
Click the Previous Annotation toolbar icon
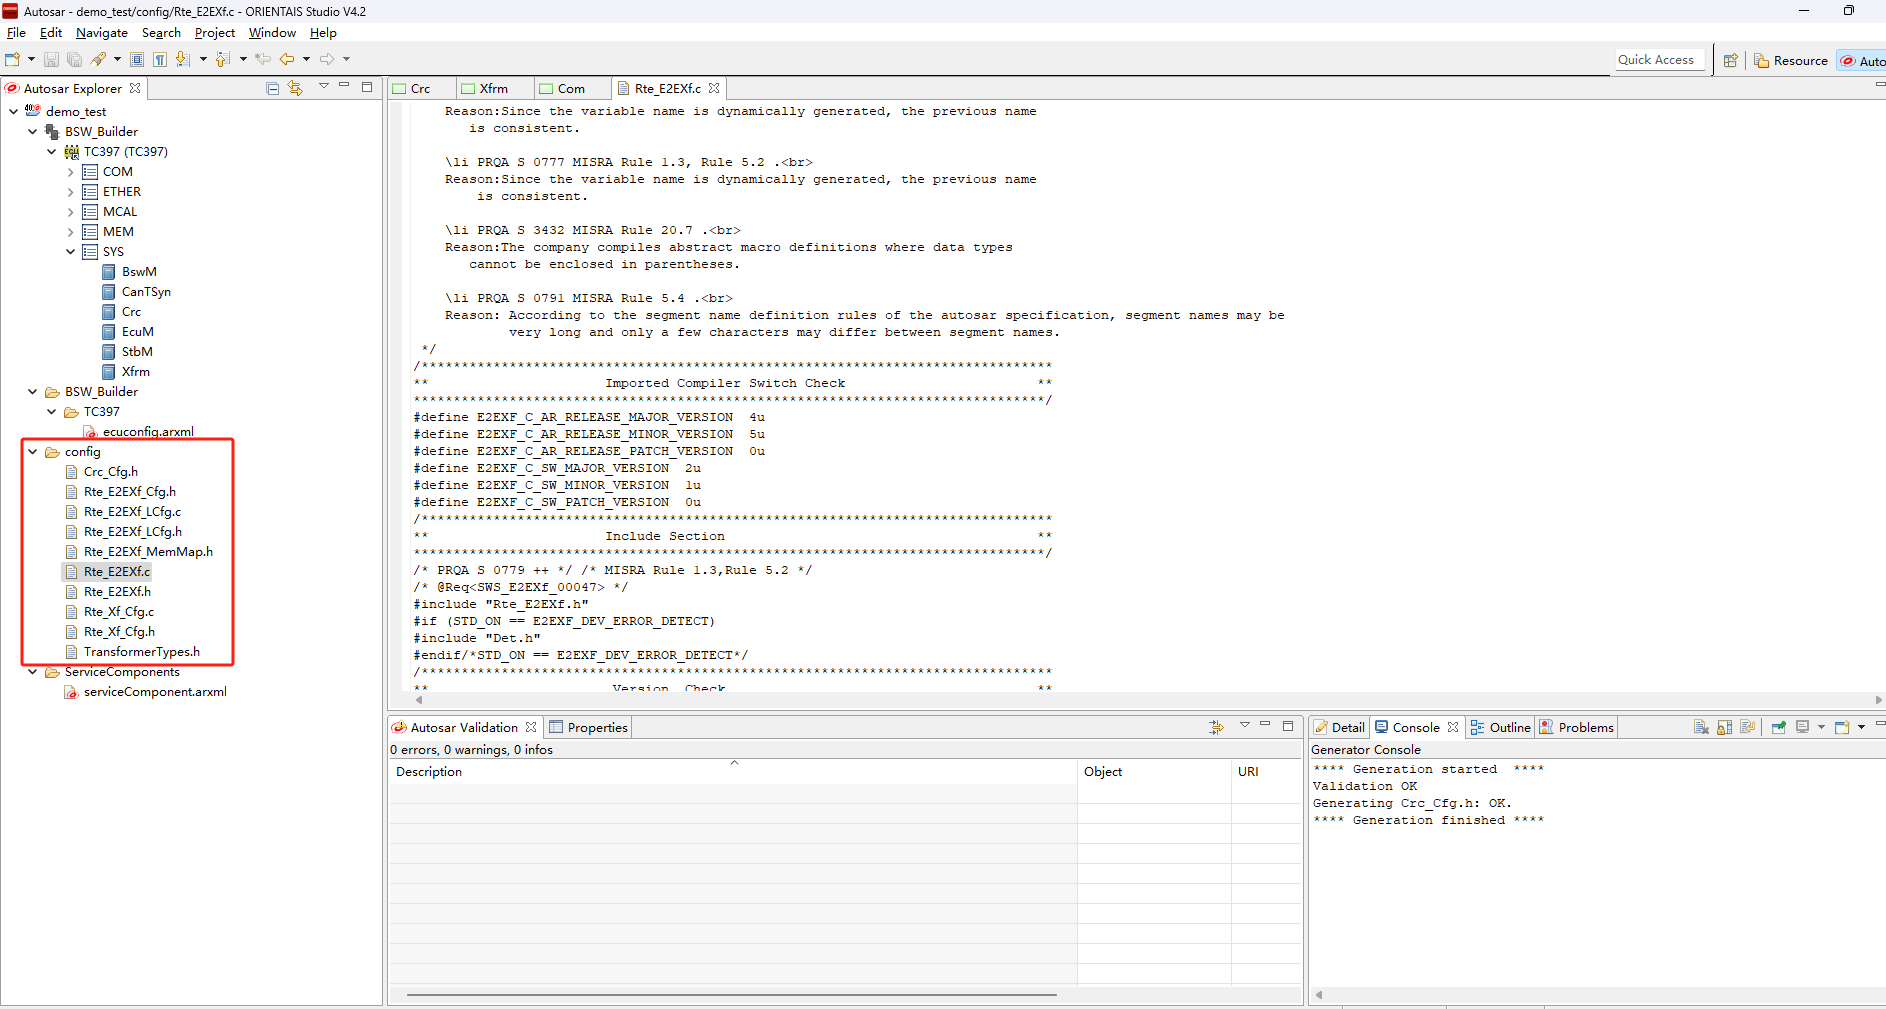(x=222, y=60)
